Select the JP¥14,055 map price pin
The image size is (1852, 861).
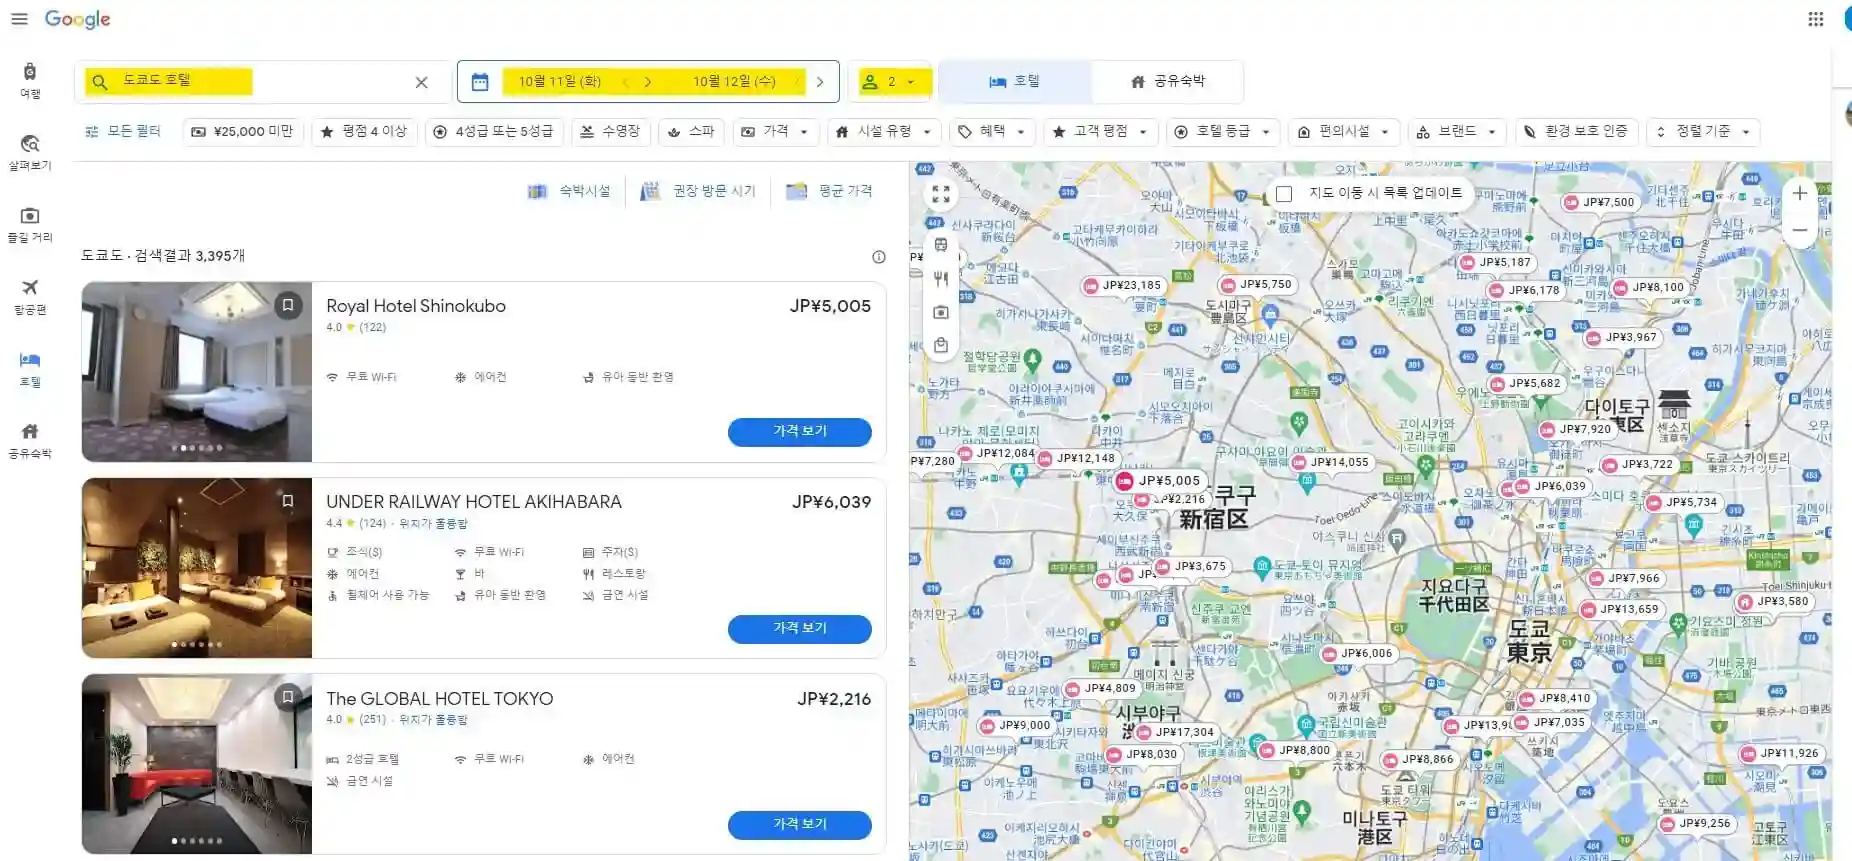click(1331, 463)
